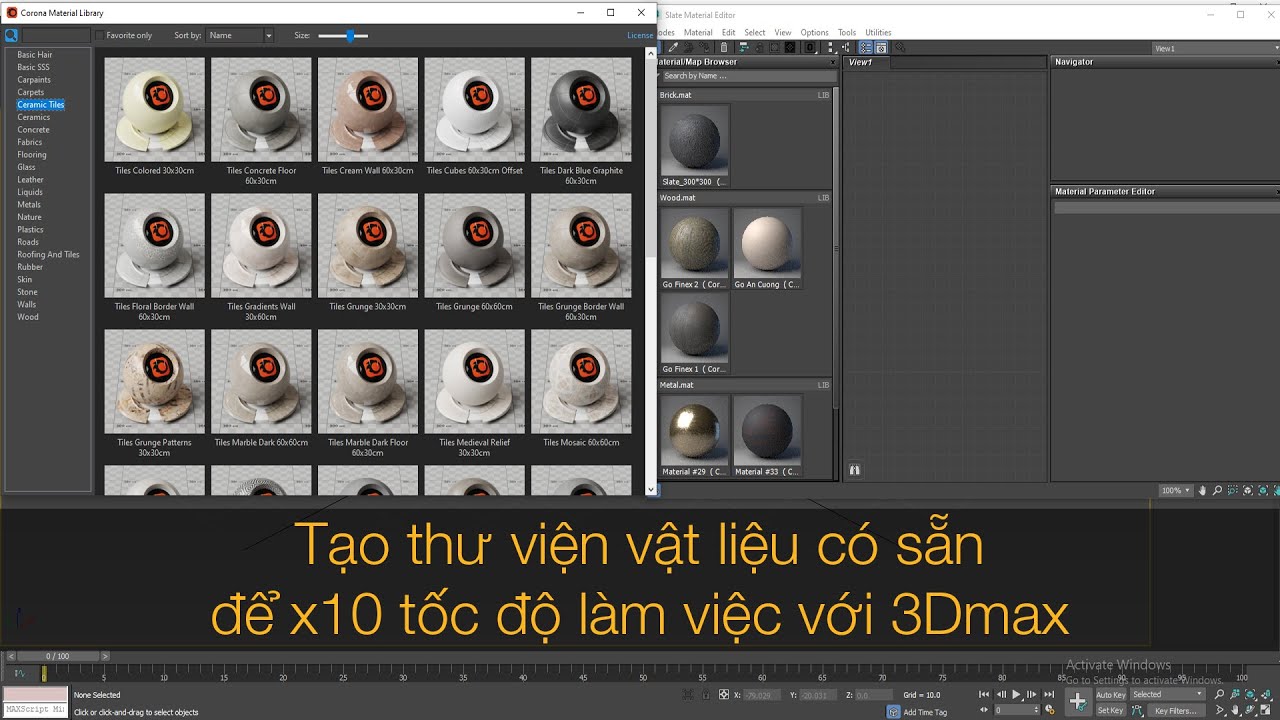This screenshot has width=1280, height=720.
Task: Click the eyedropper pick-material icon in Slate toolbar
Action: tap(673, 47)
